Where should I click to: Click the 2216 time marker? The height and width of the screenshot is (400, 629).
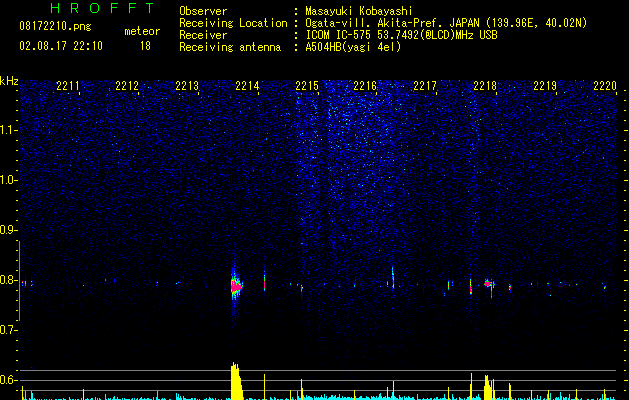point(365,86)
